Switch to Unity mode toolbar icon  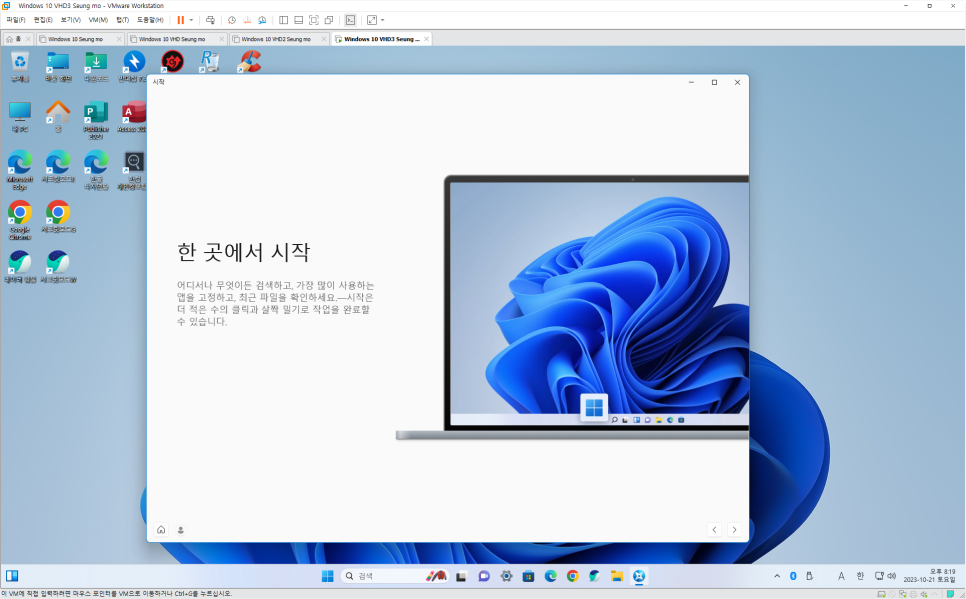pos(329,20)
